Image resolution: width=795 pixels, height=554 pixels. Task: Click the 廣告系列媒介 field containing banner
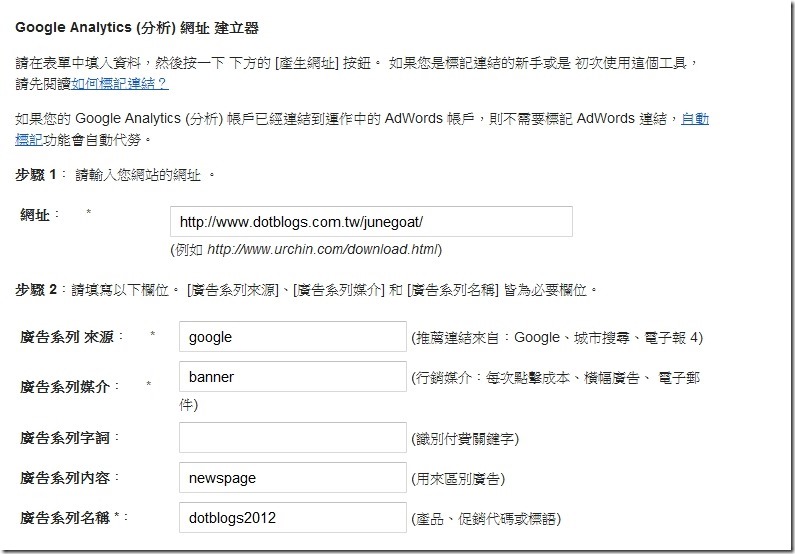click(x=293, y=377)
